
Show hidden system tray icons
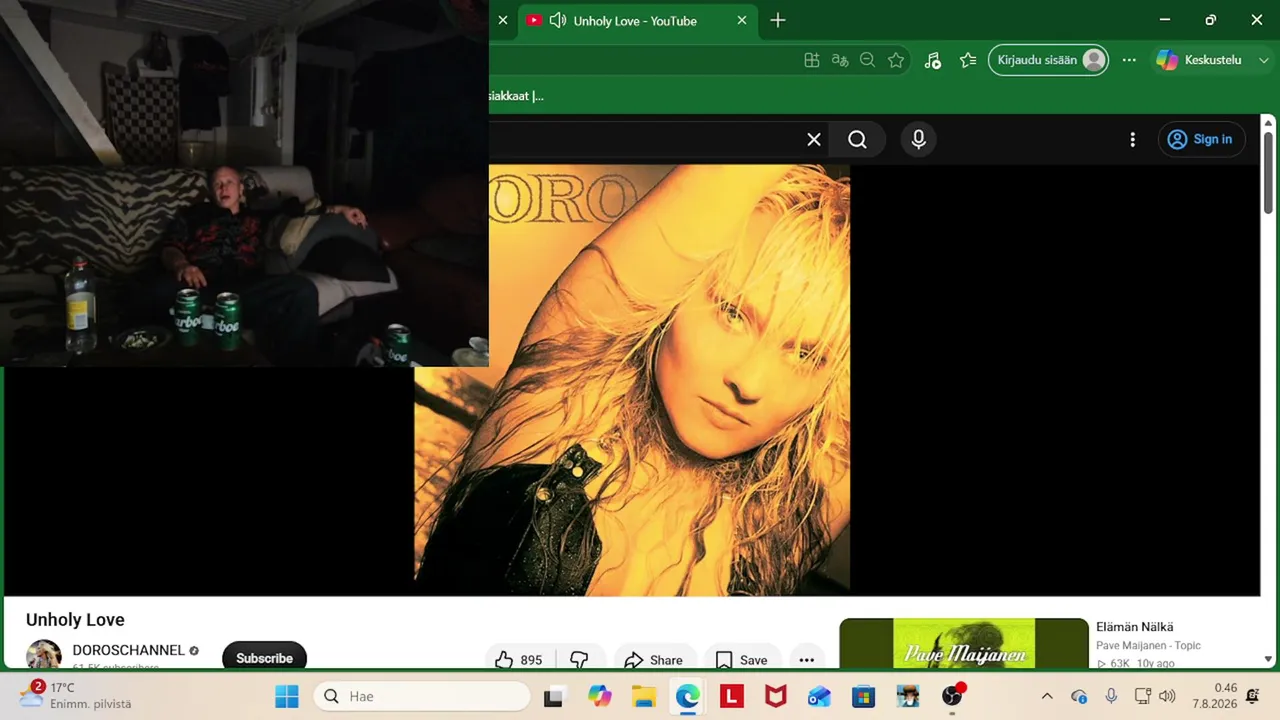(x=1047, y=696)
